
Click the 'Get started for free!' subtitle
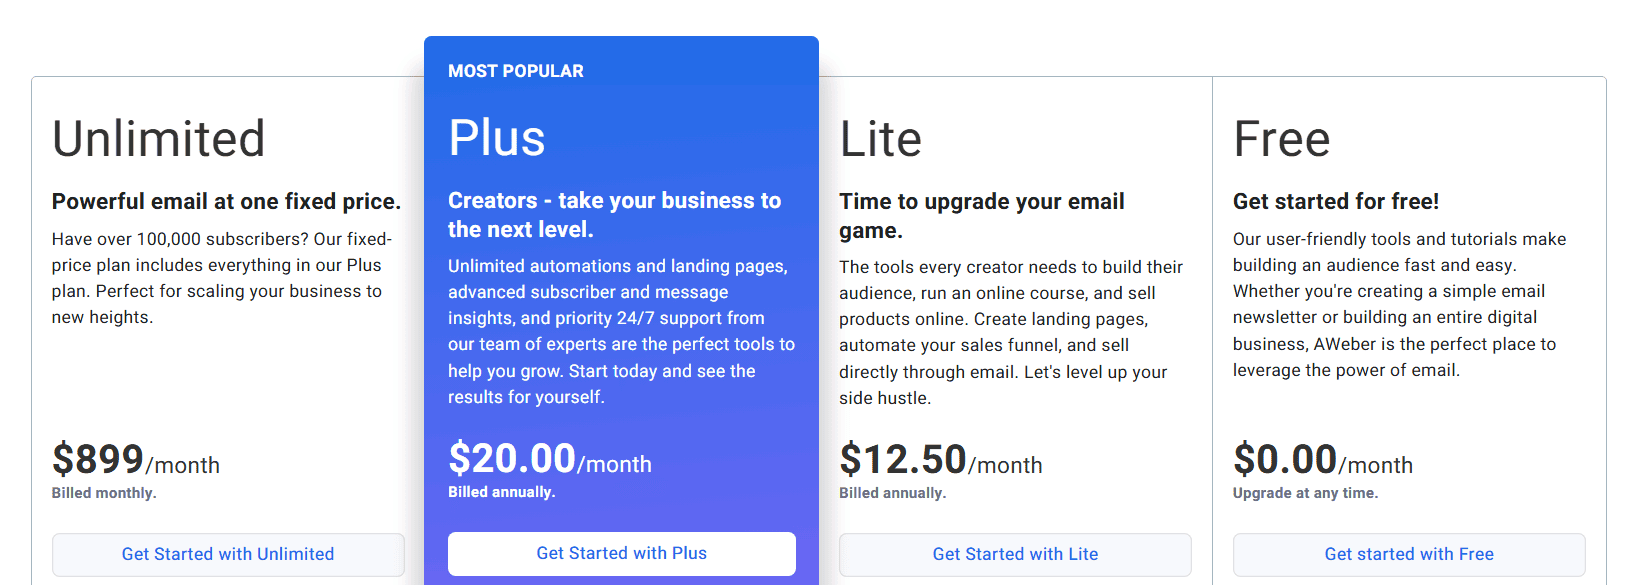pyautogui.click(x=1336, y=201)
